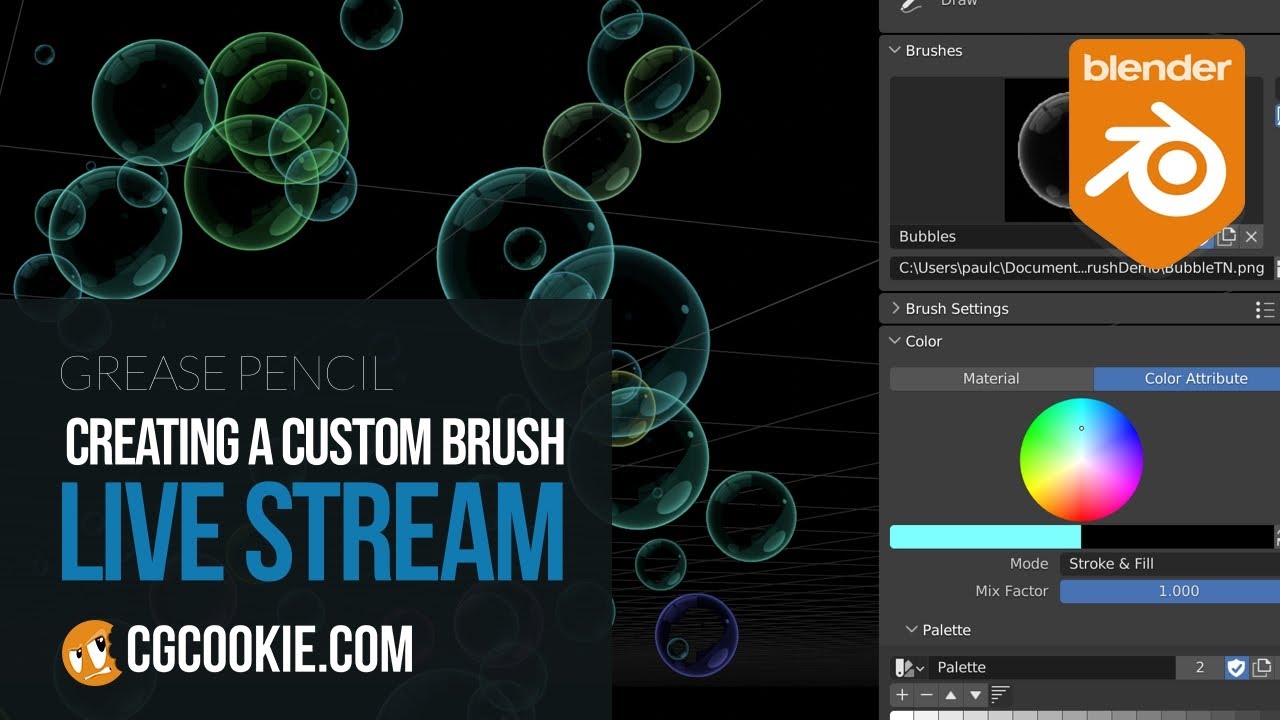
Task: Click the Palette name field
Action: pos(1052,667)
